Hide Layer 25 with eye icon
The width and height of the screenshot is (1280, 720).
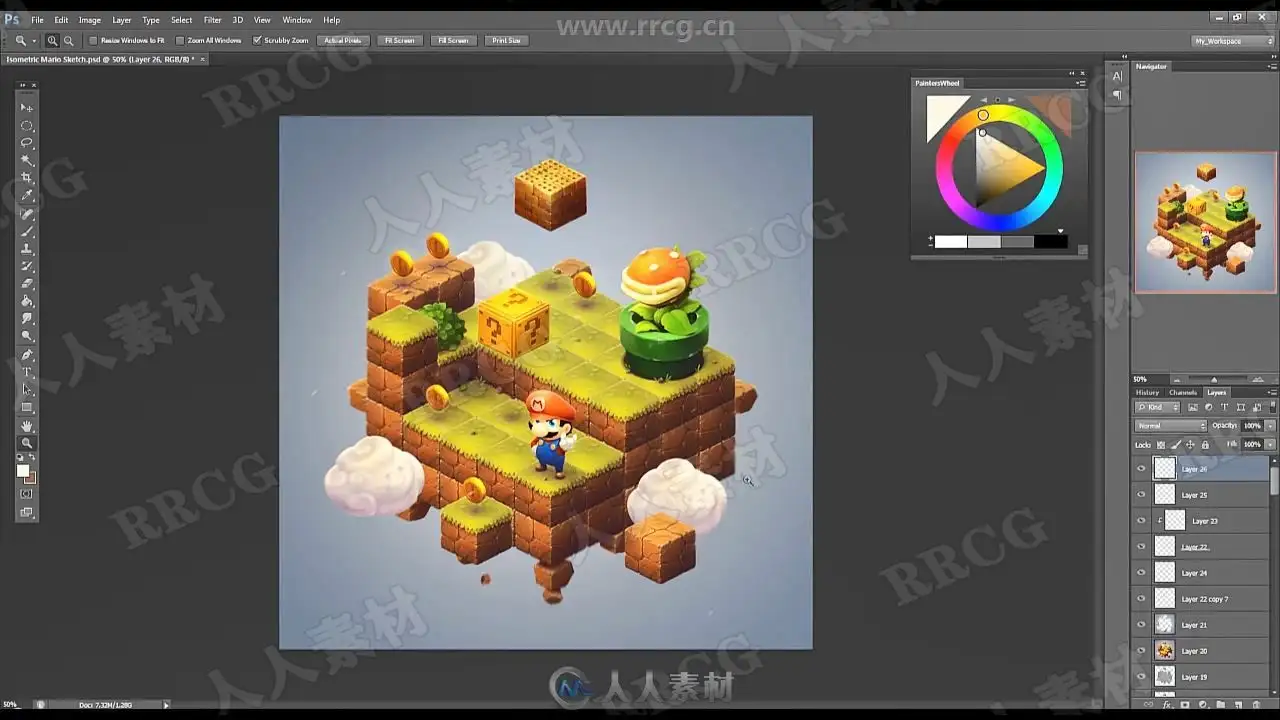point(1141,495)
